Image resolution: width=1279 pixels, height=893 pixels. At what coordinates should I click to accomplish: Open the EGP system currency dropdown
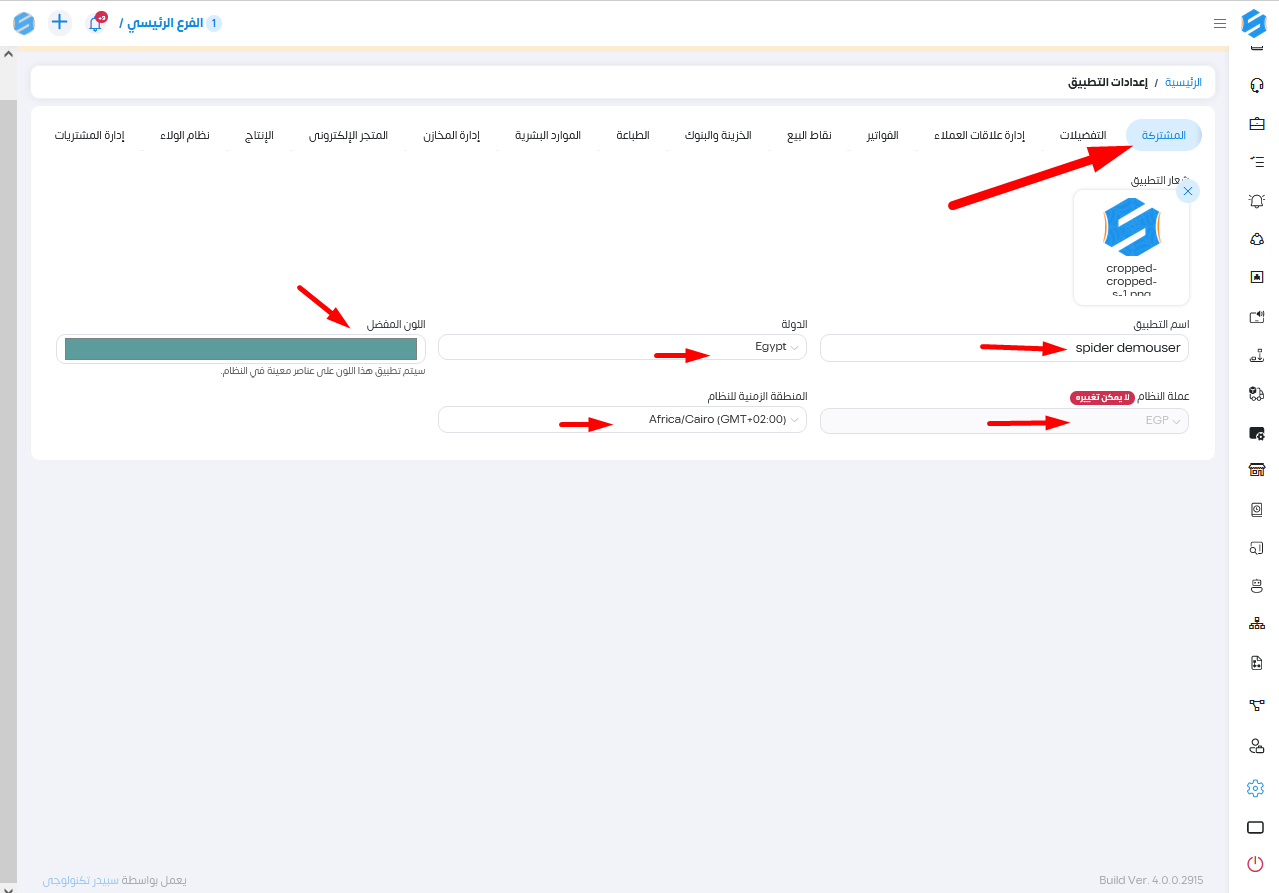pyautogui.click(x=1004, y=421)
